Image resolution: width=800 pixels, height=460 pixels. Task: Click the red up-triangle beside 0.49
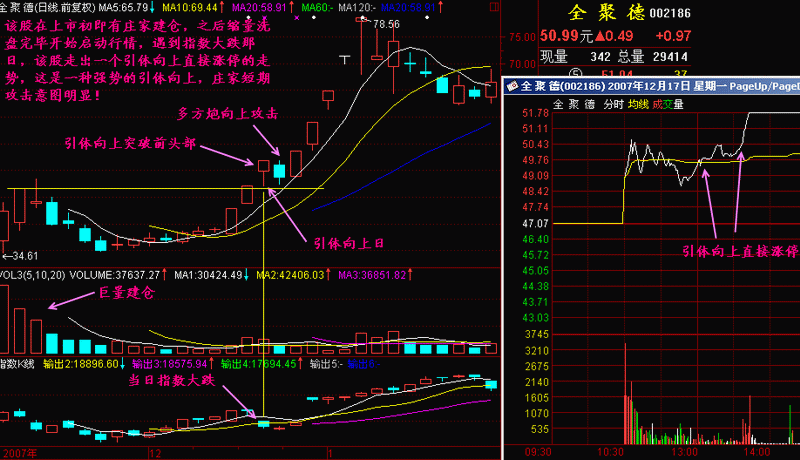599,37
